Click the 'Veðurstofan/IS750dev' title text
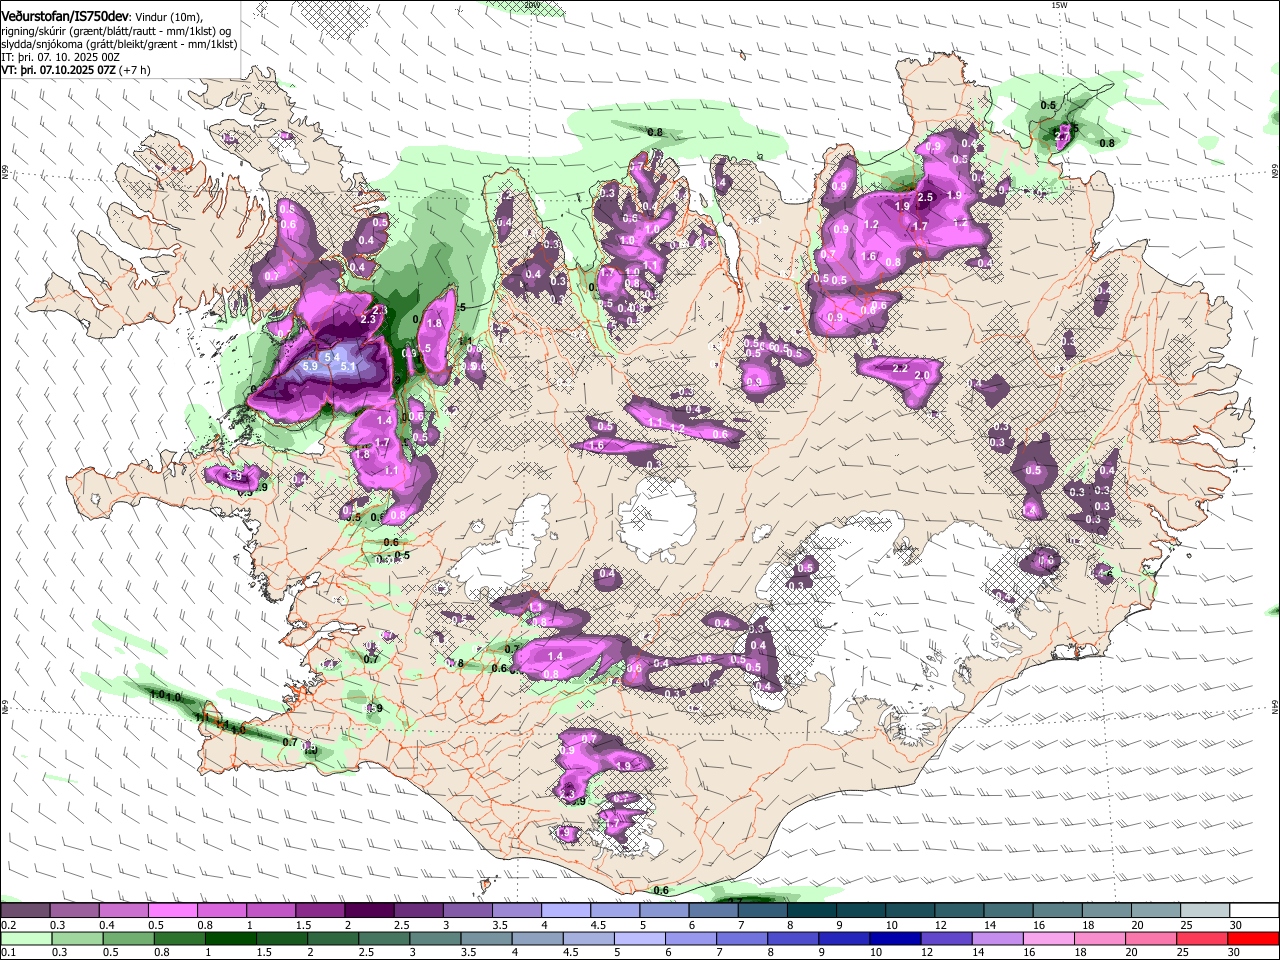Image resolution: width=1280 pixels, height=960 pixels. [x=64, y=17]
